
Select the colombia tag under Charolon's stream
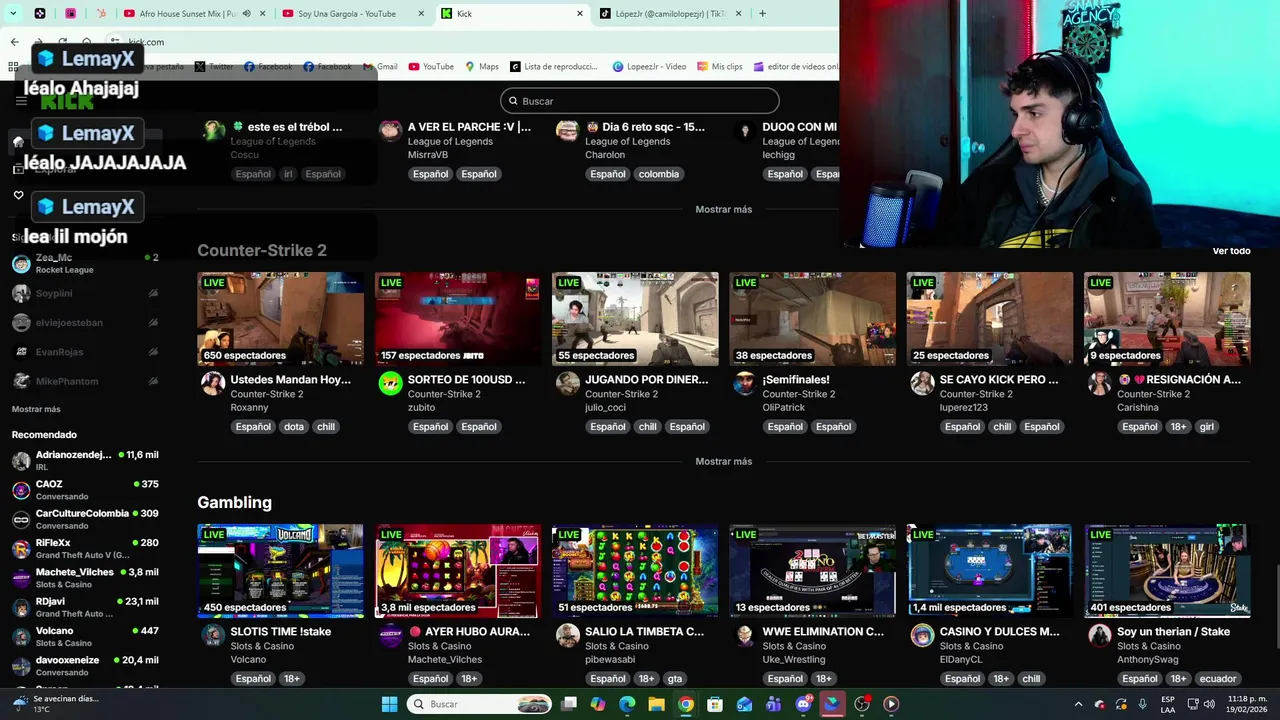point(659,174)
